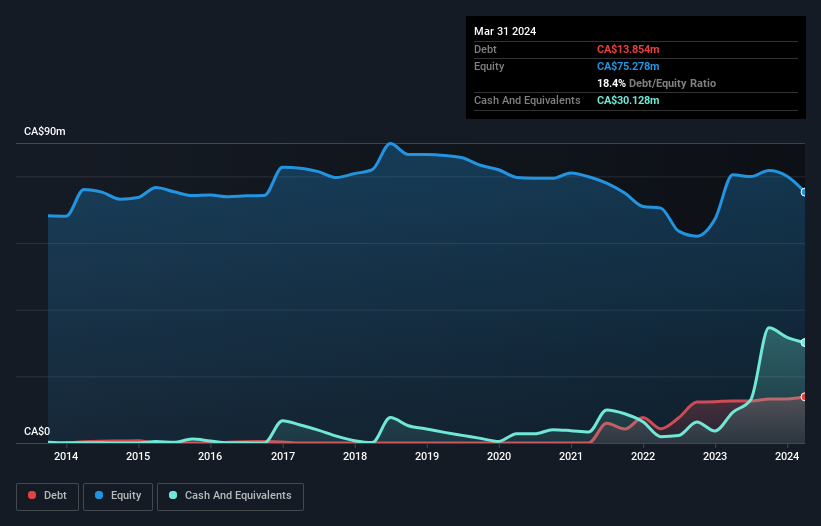Click the CA$90m y-axis label
This screenshot has width=821, height=526.
tap(45, 131)
